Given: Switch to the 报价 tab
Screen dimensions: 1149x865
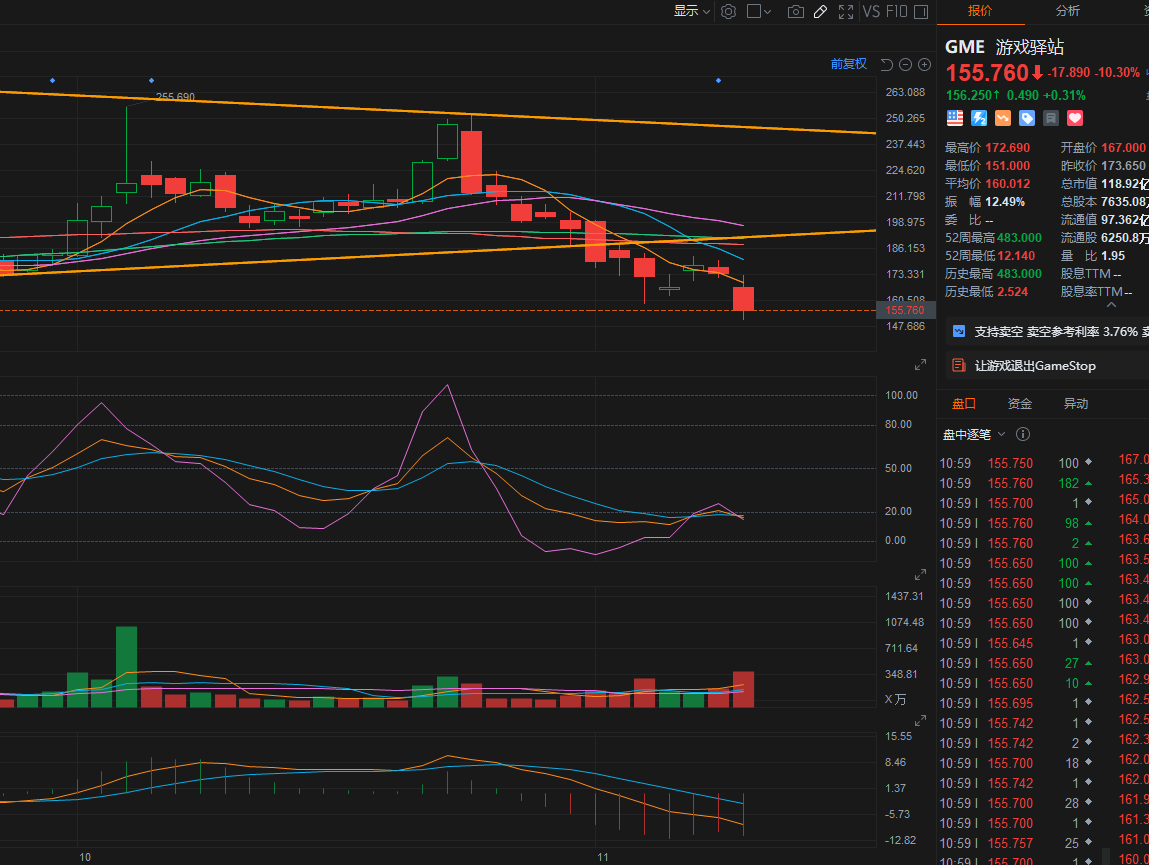Looking at the screenshot, I should [980, 10].
